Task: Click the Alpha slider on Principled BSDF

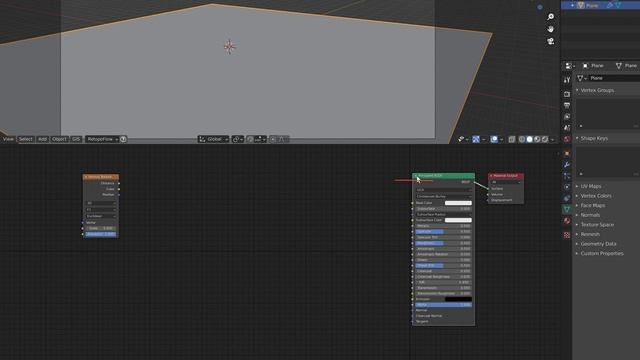Action: click(x=443, y=304)
